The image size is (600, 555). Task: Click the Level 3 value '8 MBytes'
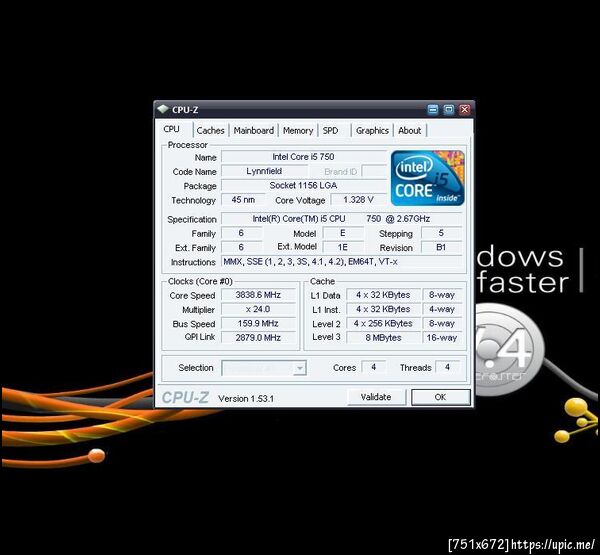coord(383,338)
